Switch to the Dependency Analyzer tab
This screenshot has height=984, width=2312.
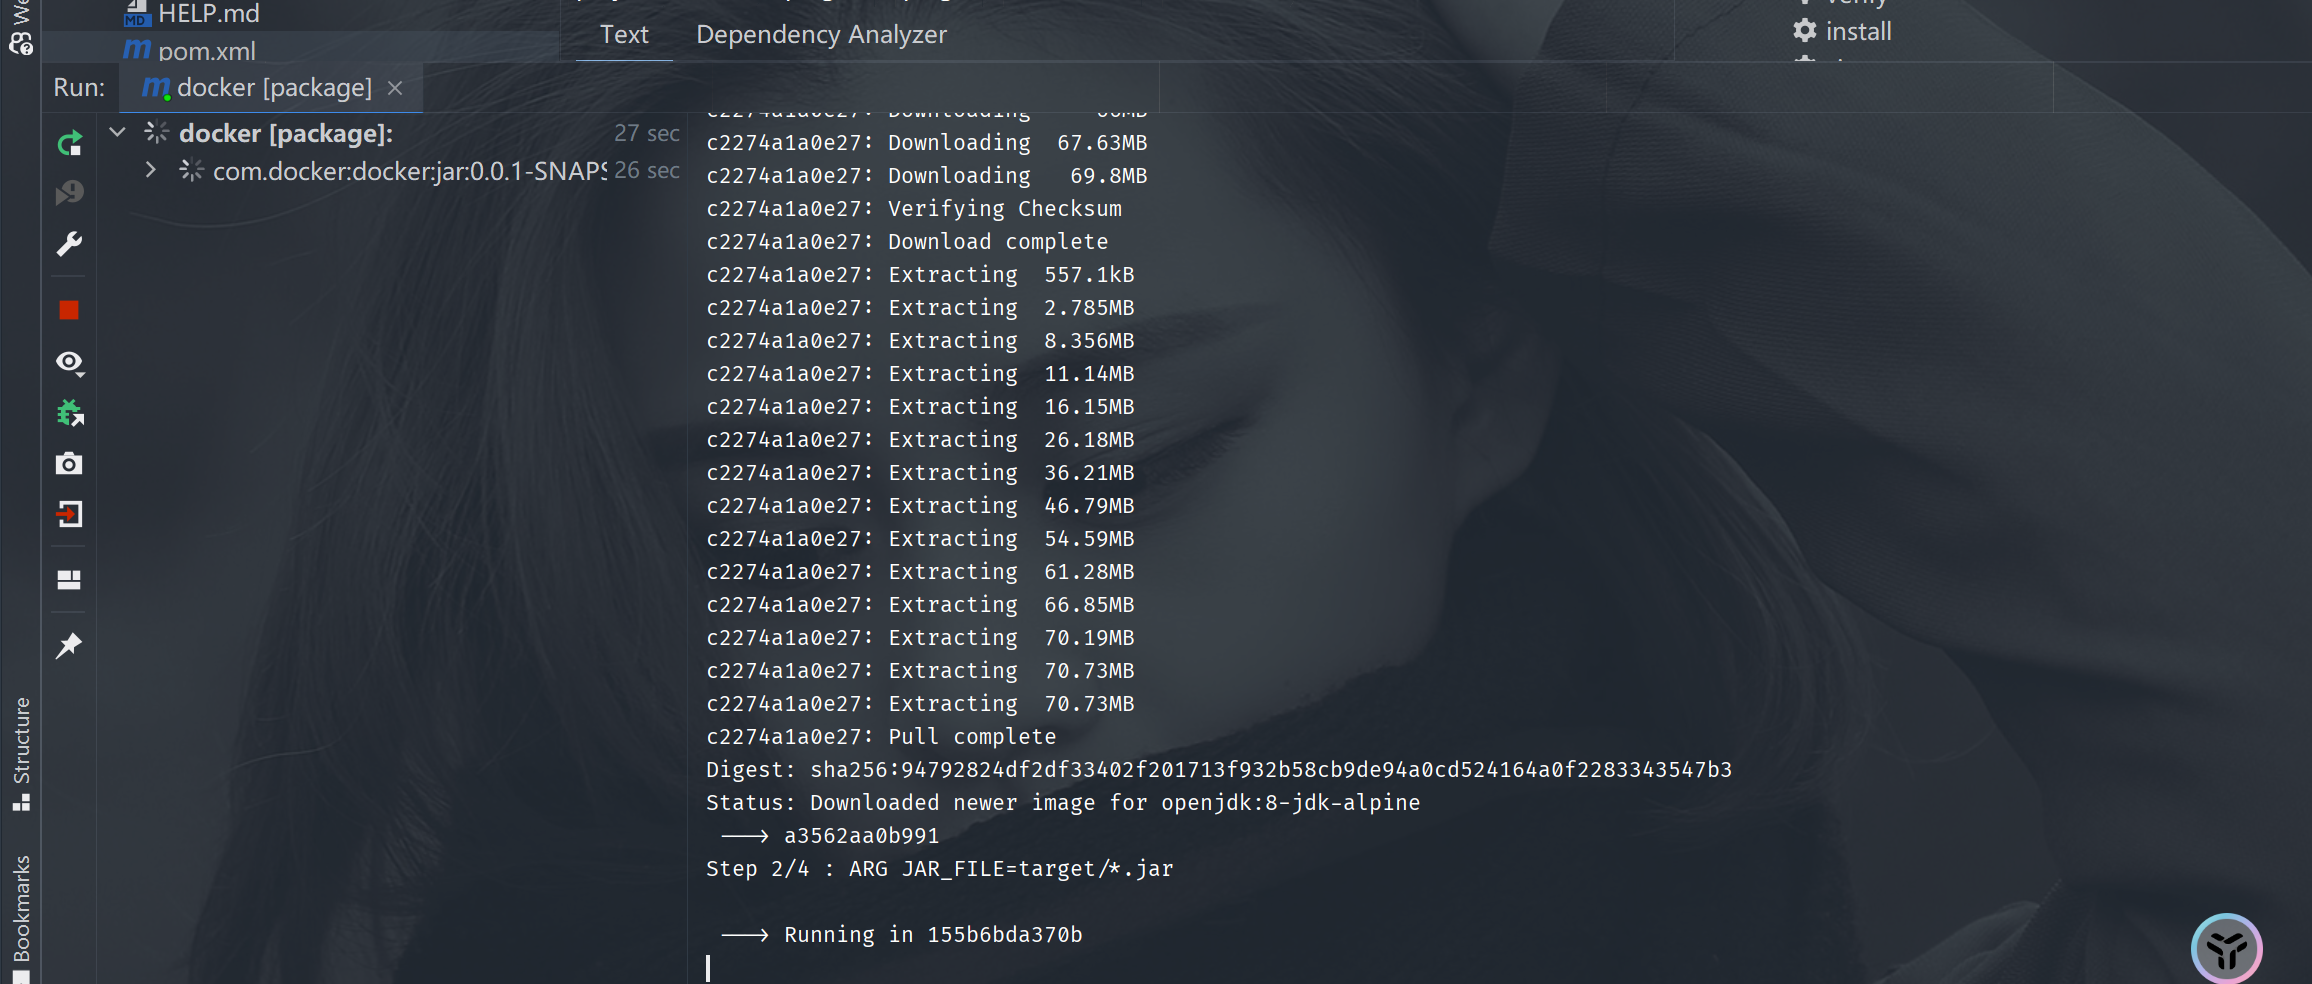[820, 35]
